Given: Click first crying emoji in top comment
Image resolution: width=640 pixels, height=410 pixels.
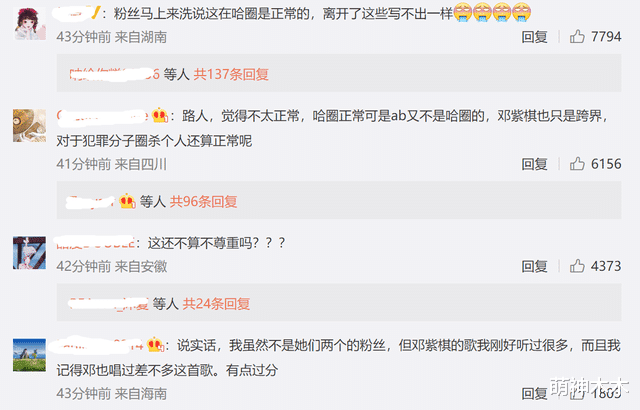Looking at the screenshot, I should tap(462, 12).
